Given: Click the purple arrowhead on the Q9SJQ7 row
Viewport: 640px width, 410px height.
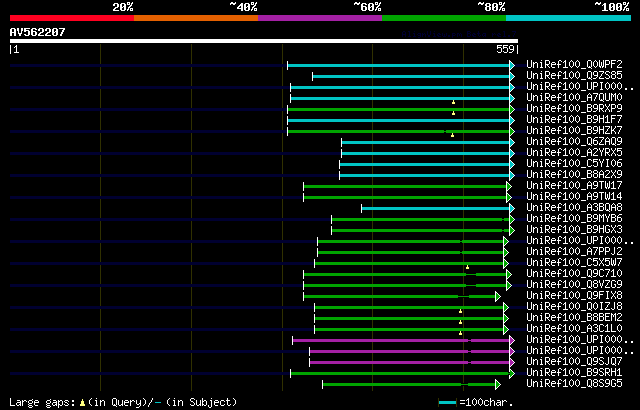Looking at the screenshot, I should (512, 363).
